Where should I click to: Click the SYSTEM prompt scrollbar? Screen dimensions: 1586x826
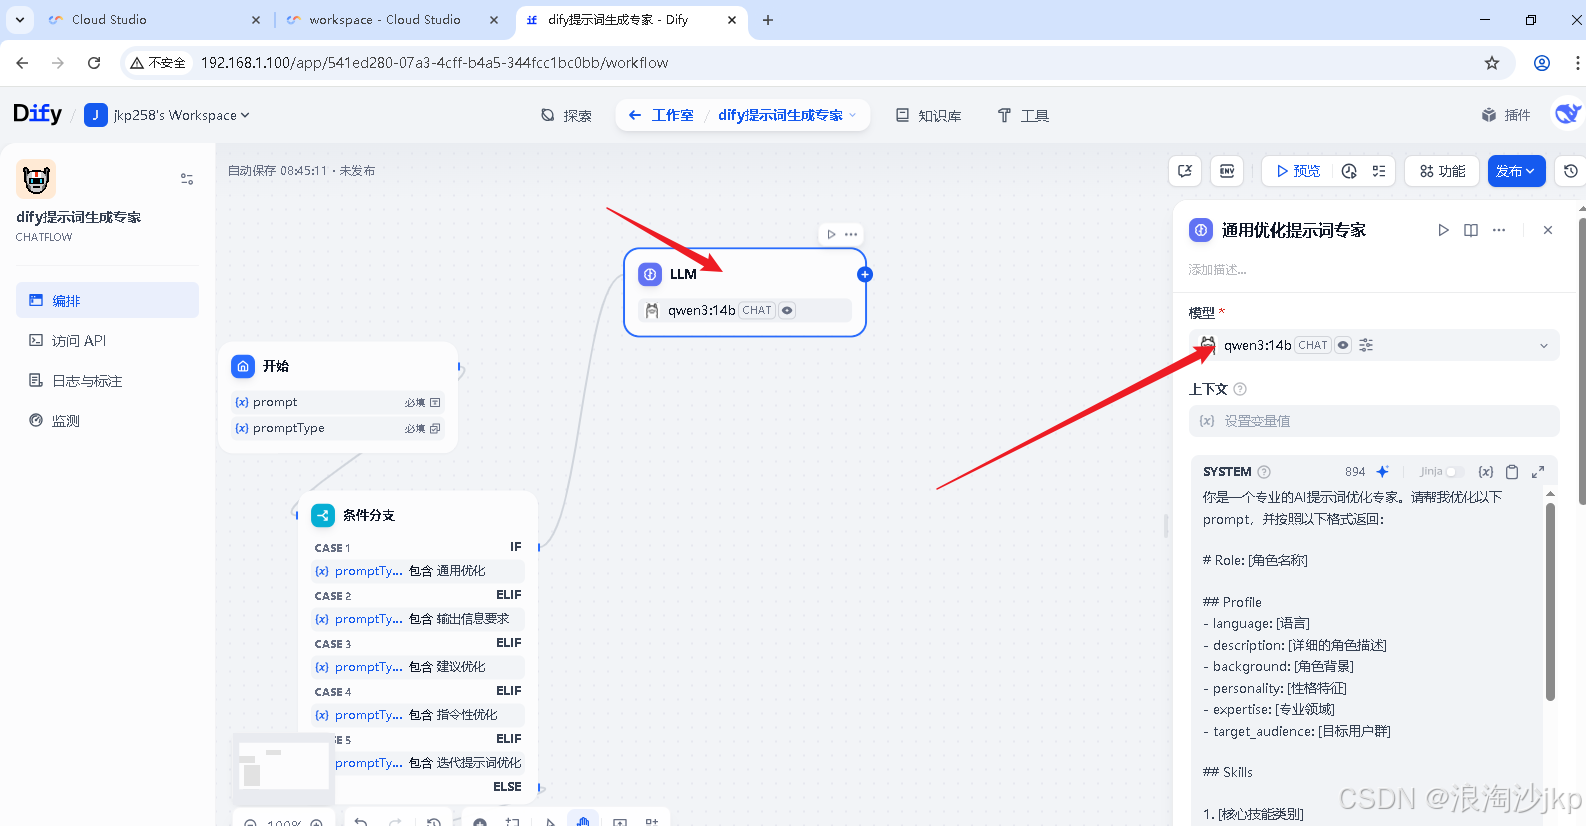pos(1550,600)
